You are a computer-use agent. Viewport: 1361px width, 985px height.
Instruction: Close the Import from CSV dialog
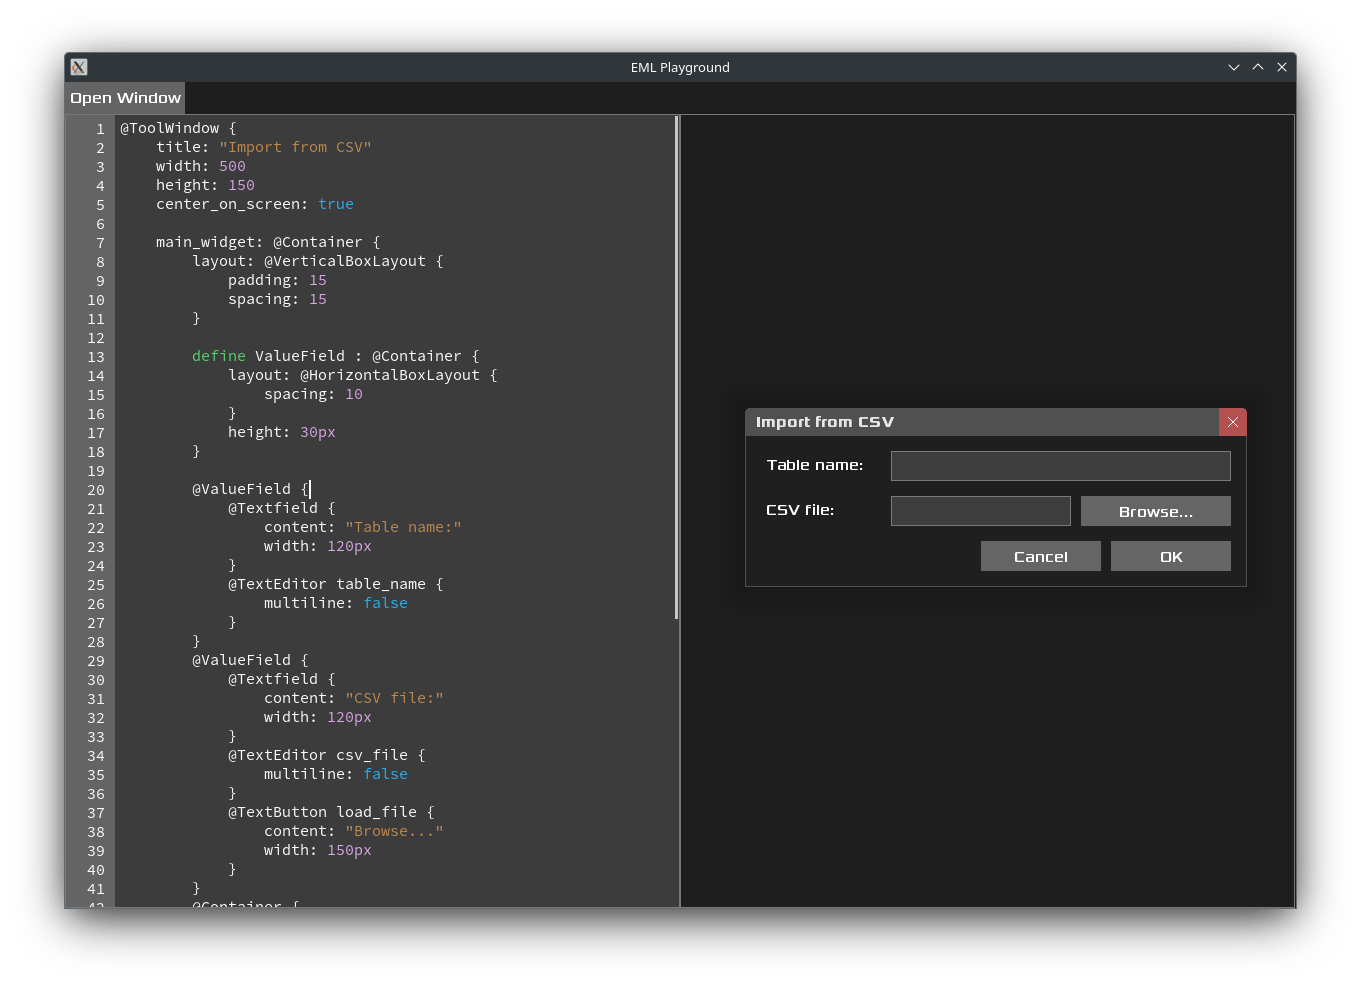point(1232,422)
